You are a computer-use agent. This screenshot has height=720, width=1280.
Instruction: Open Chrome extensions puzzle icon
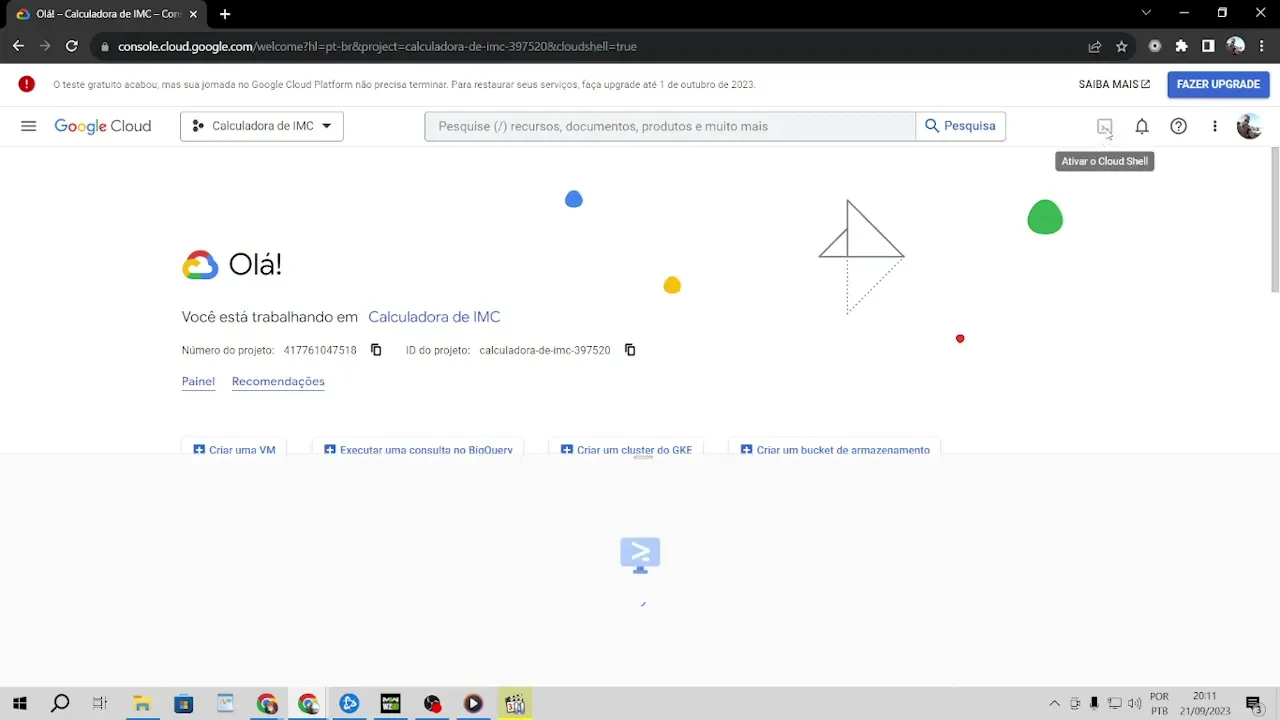1182,46
